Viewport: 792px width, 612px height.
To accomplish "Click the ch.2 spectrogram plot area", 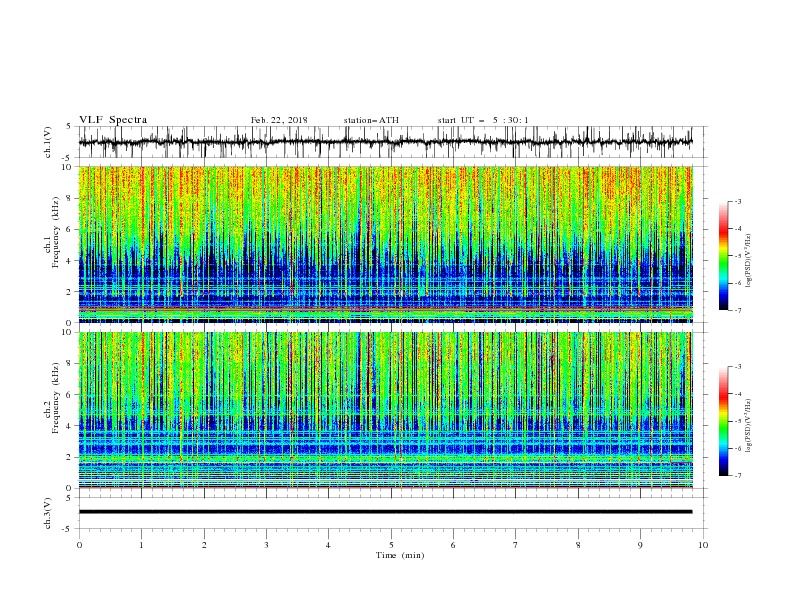I will tap(385, 410).
